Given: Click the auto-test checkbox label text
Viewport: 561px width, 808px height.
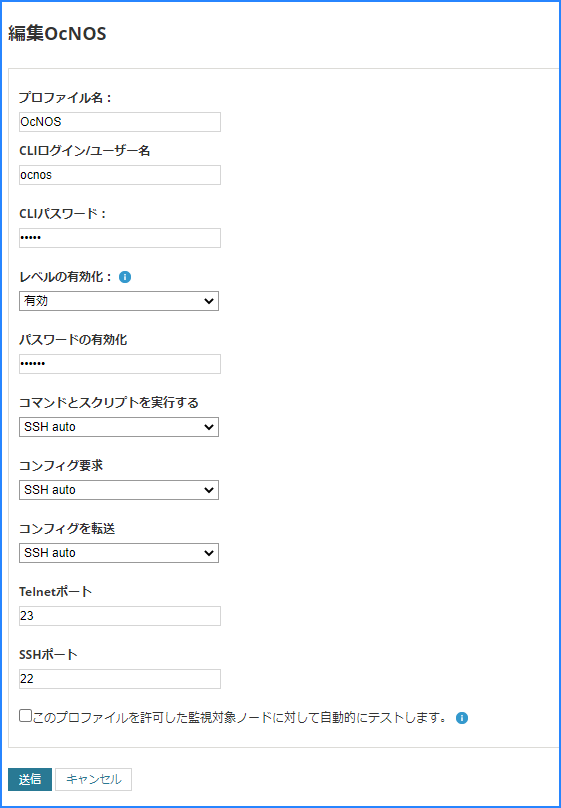Looking at the screenshot, I should [240, 717].
